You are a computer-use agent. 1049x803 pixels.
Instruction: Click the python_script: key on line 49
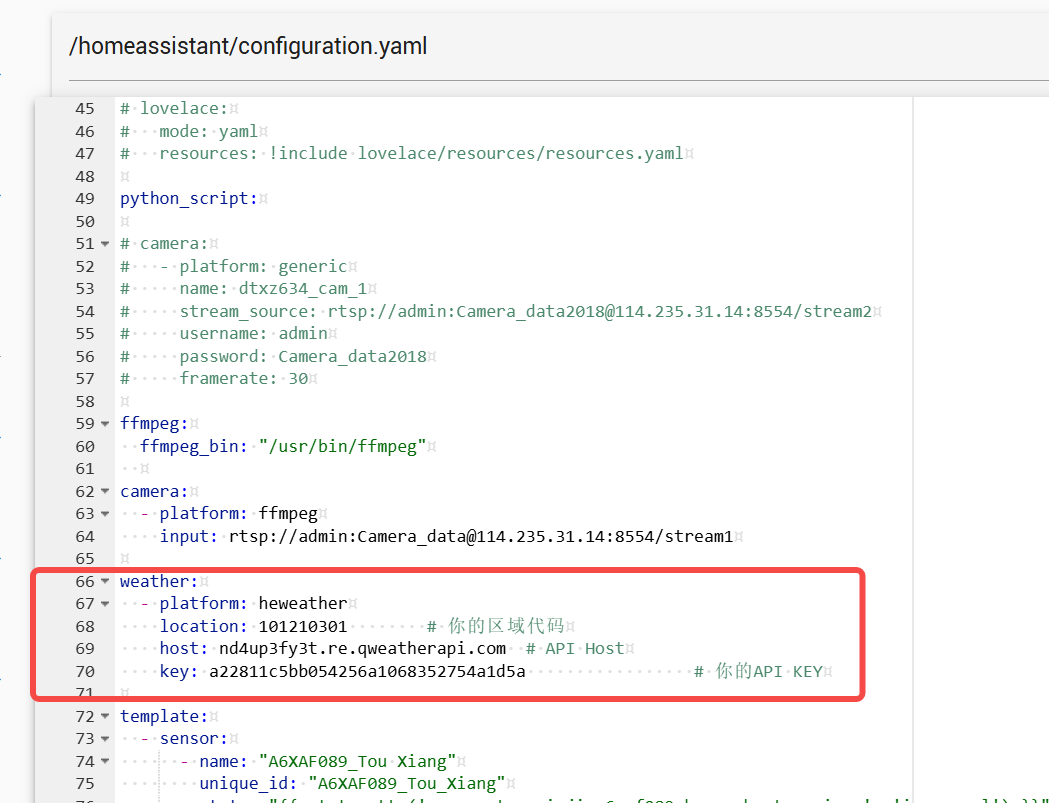pyautogui.click(x=184, y=199)
